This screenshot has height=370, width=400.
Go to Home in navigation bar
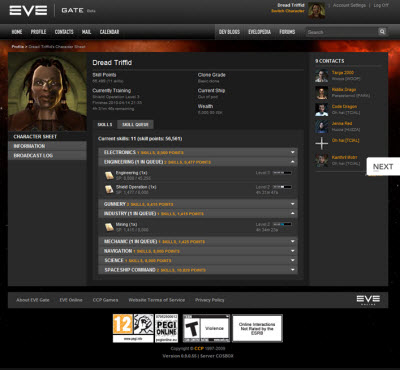[17, 32]
